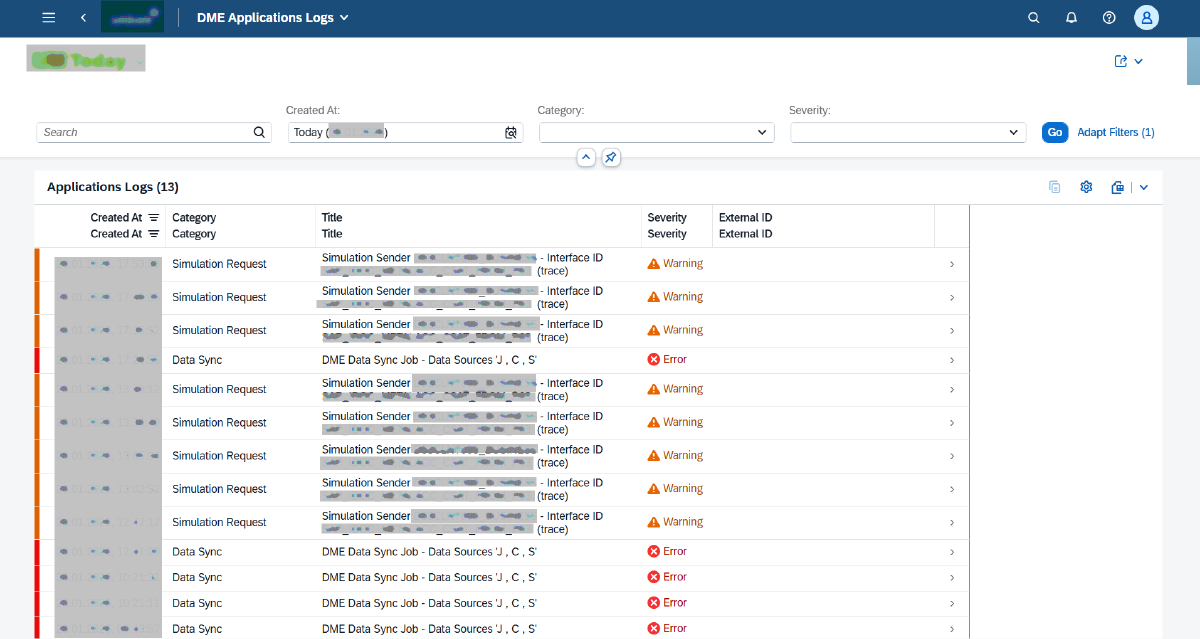
Task: Open the shell bar search icon
Action: [1034, 18]
